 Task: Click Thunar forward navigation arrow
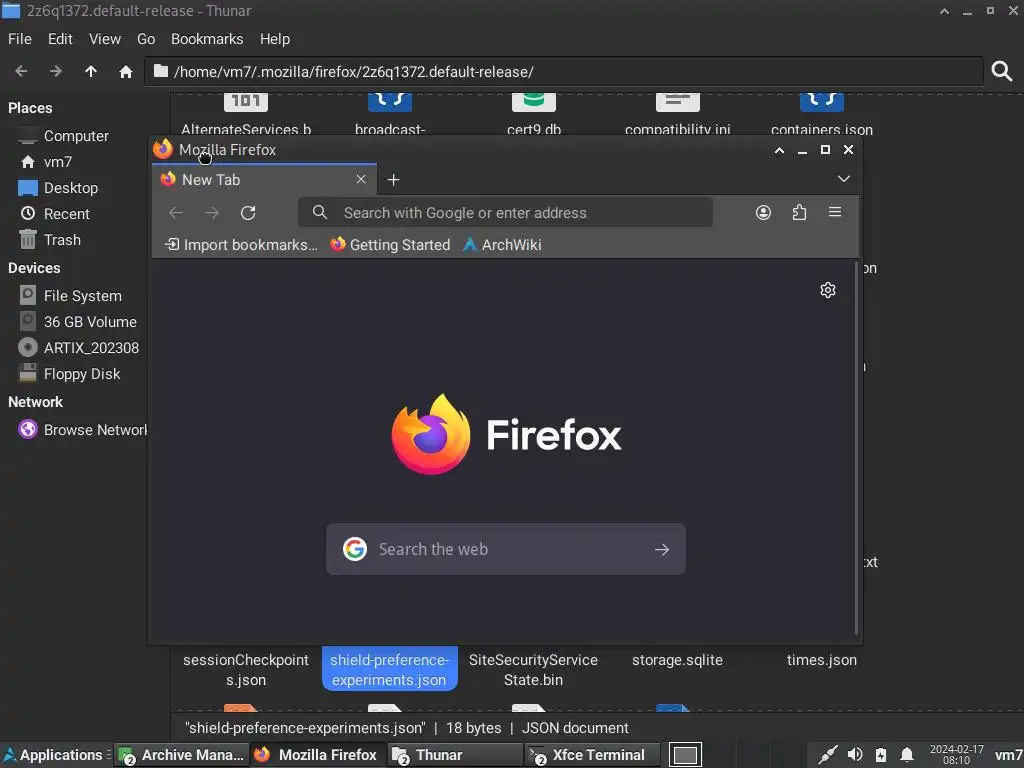click(x=56, y=71)
